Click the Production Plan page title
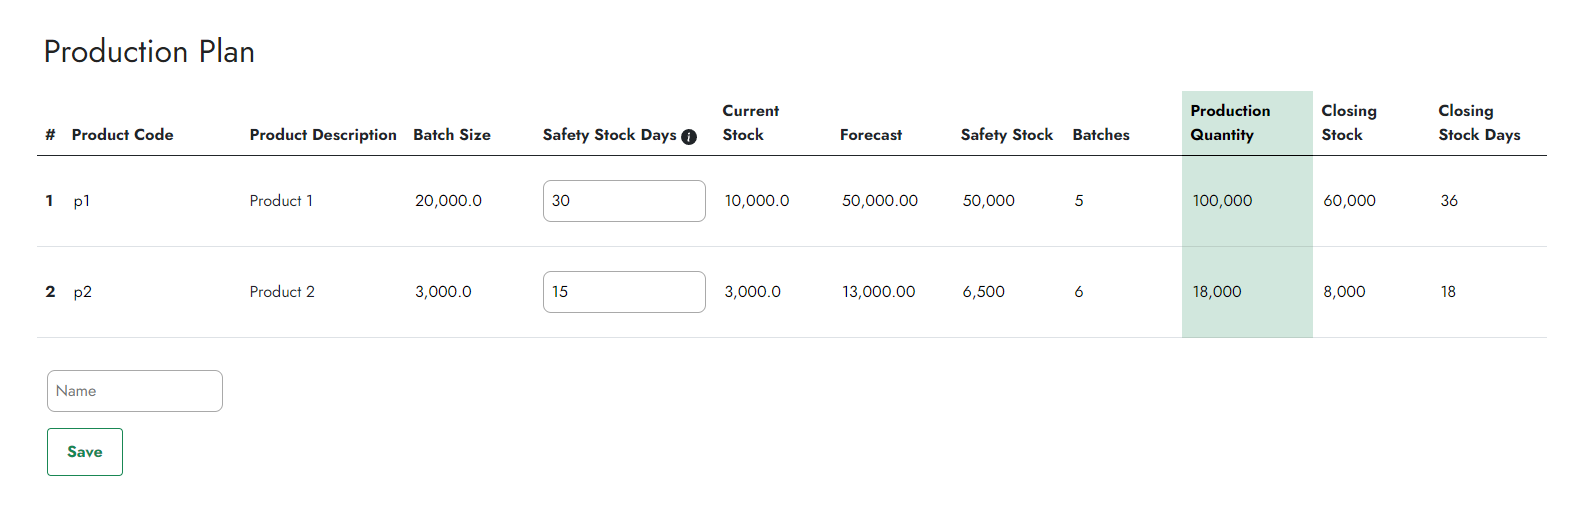 point(149,52)
